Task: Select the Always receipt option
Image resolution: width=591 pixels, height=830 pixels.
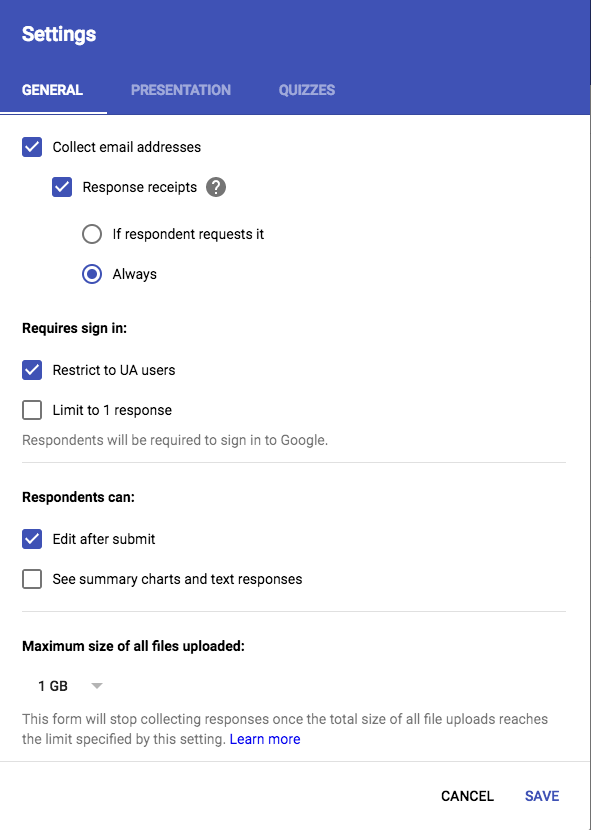Action: (x=91, y=274)
